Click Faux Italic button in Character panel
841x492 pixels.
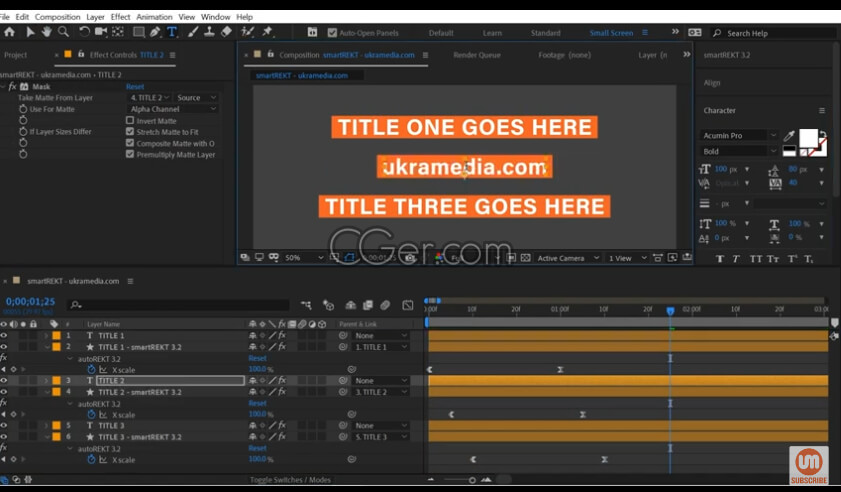pyautogui.click(x=736, y=259)
